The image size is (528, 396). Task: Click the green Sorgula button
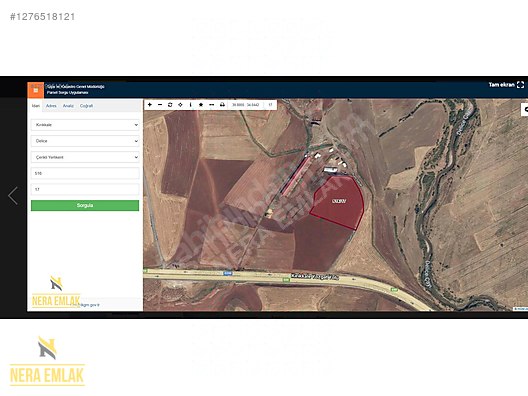(85, 205)
